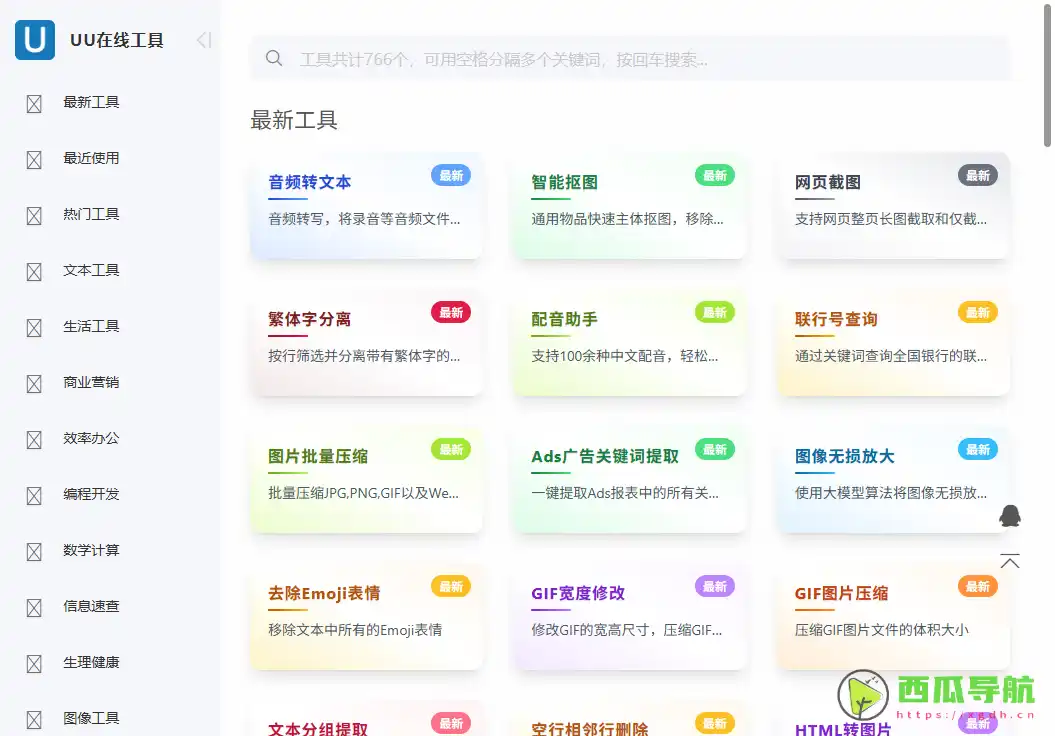Click the back-to-top arrow icon
Image resolution: width=1055 pixels, height=736 pixels.
1010,561
